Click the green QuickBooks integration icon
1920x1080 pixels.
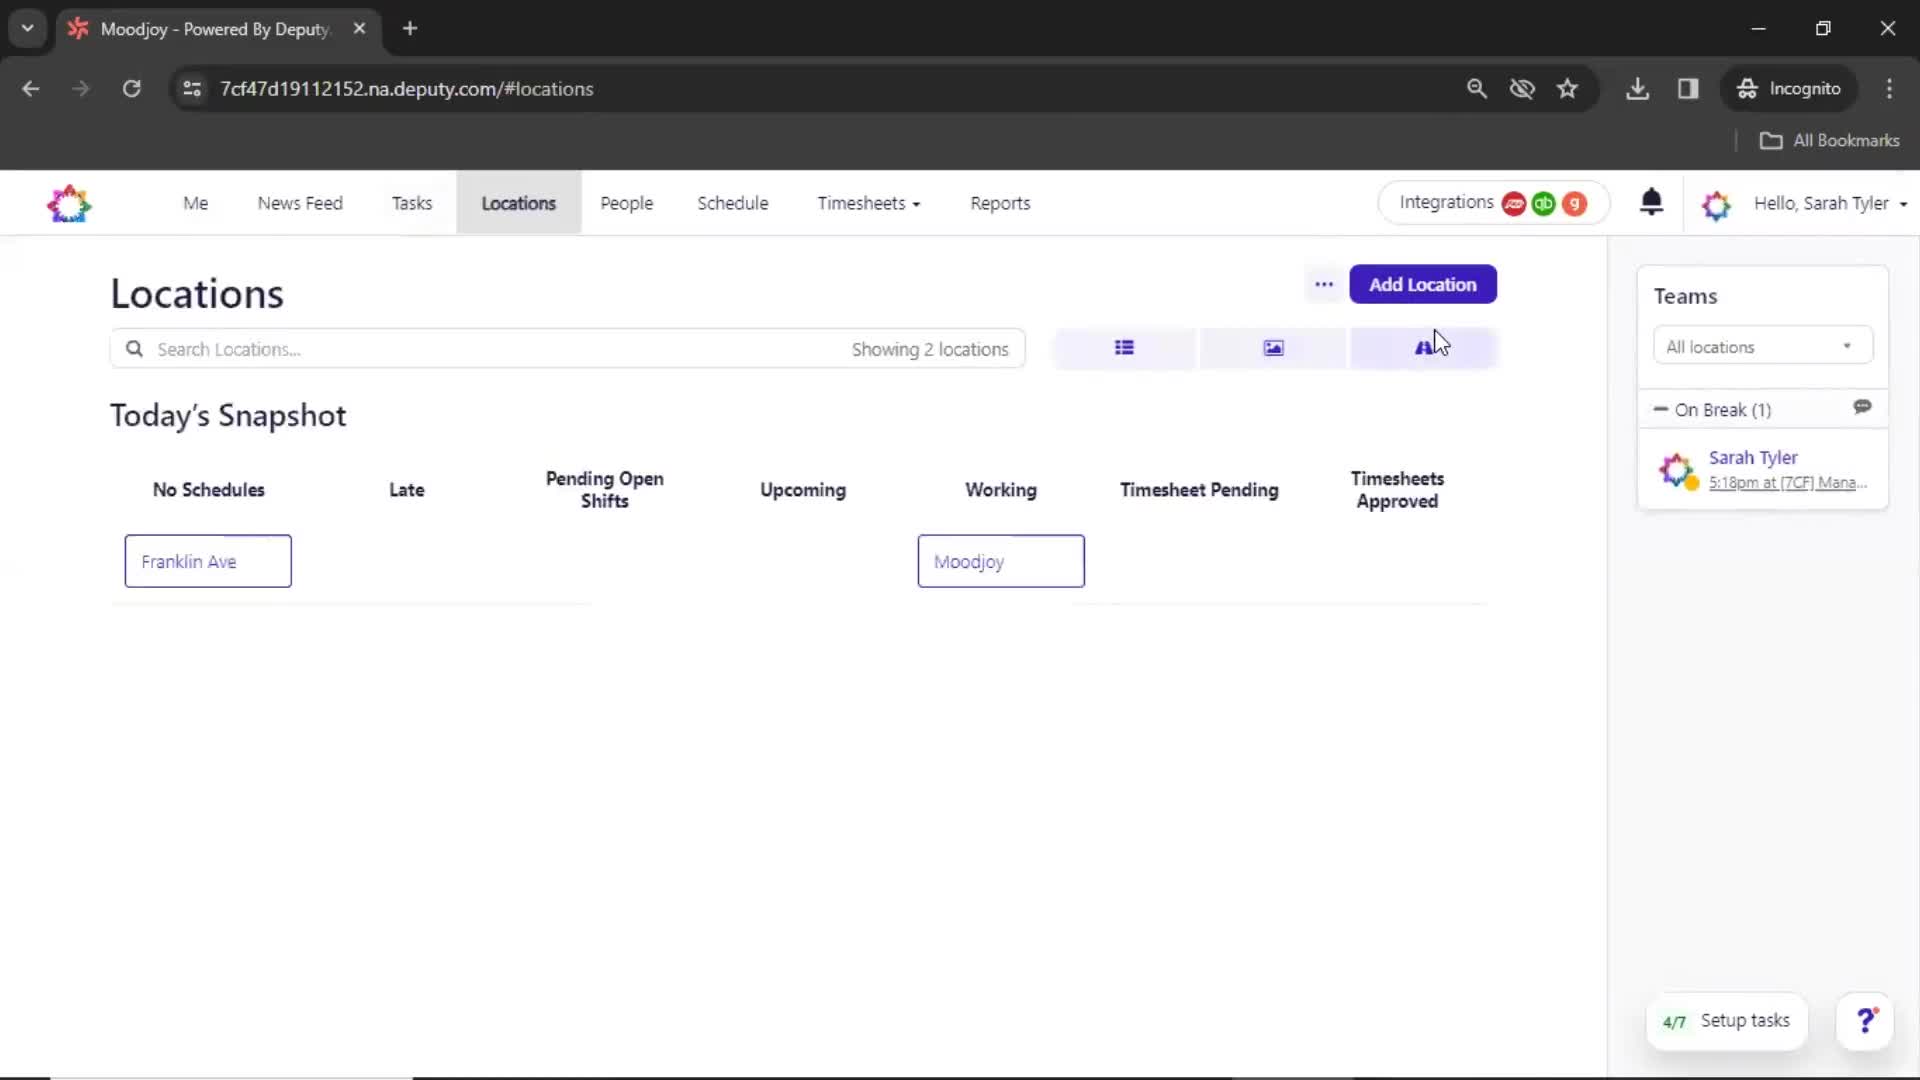1544,204
